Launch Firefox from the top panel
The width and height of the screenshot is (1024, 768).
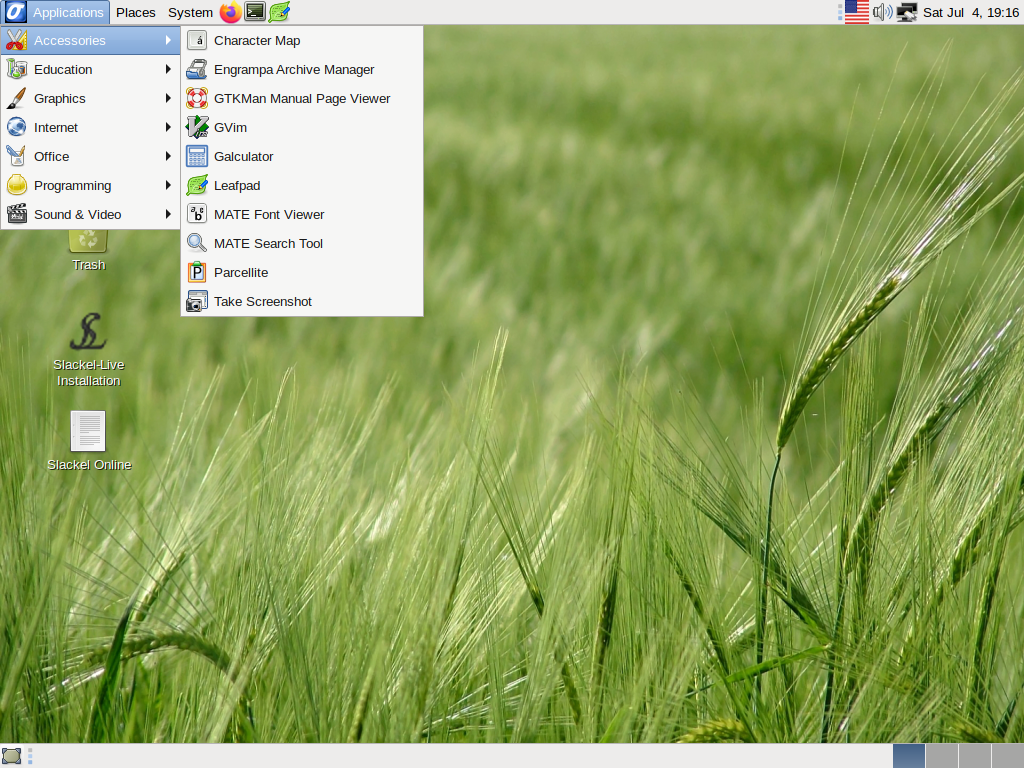[231, 12]
